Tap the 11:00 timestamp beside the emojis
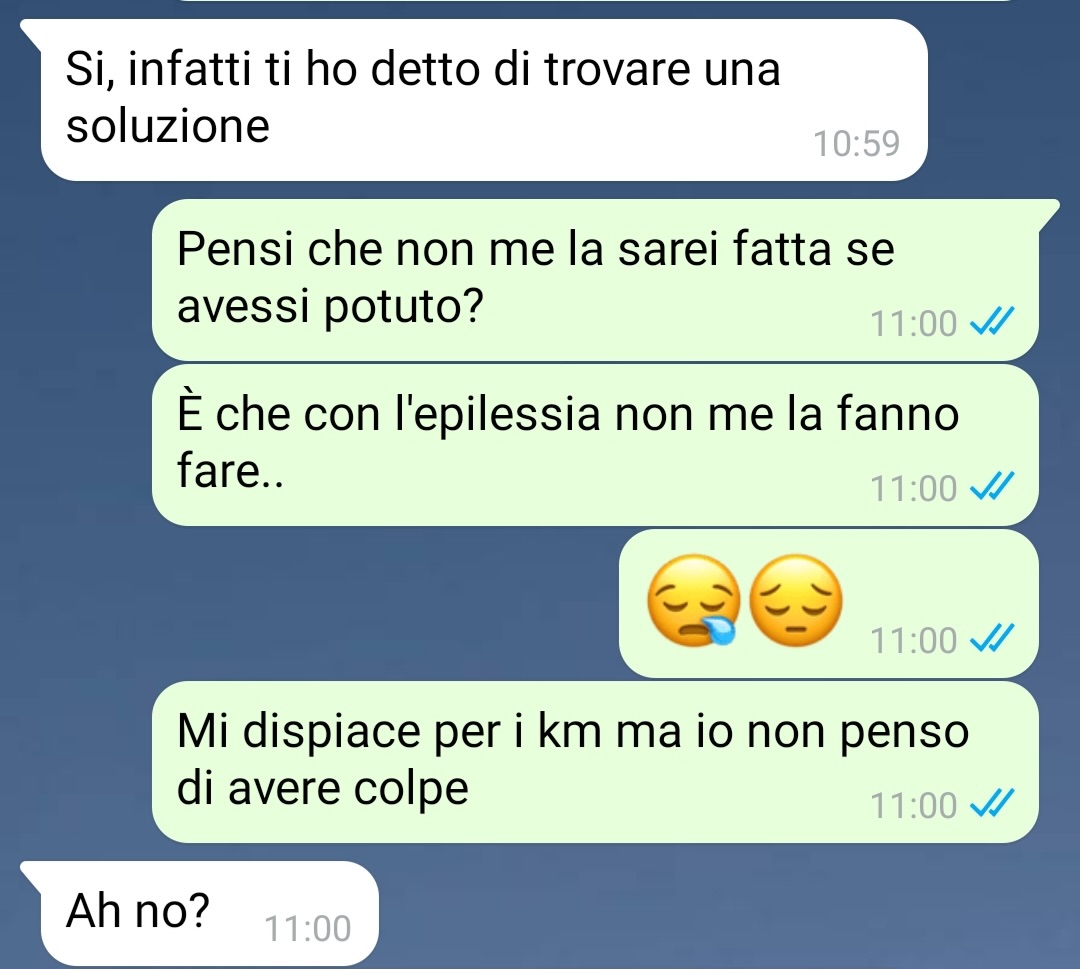Image resolution: width=1080 pixels, height=969 pixels. (x=914, y=640)
